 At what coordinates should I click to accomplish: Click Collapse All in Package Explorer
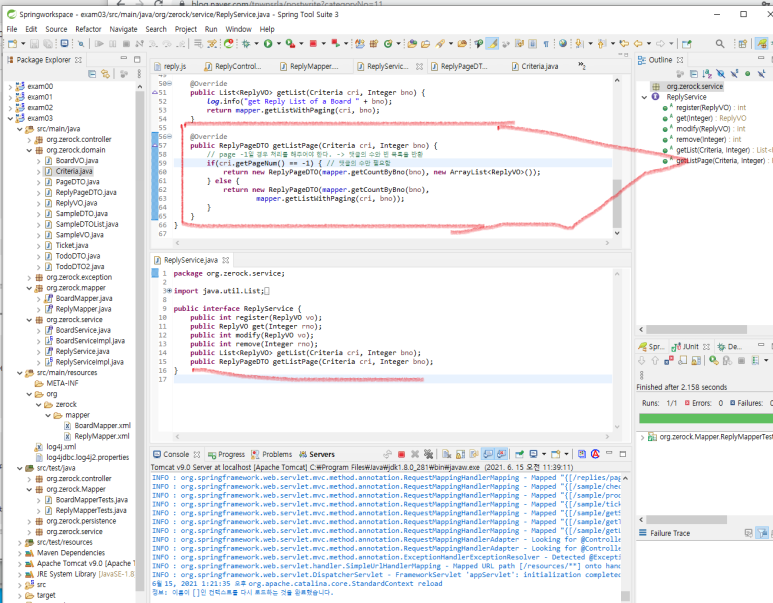tap(92, 74)
